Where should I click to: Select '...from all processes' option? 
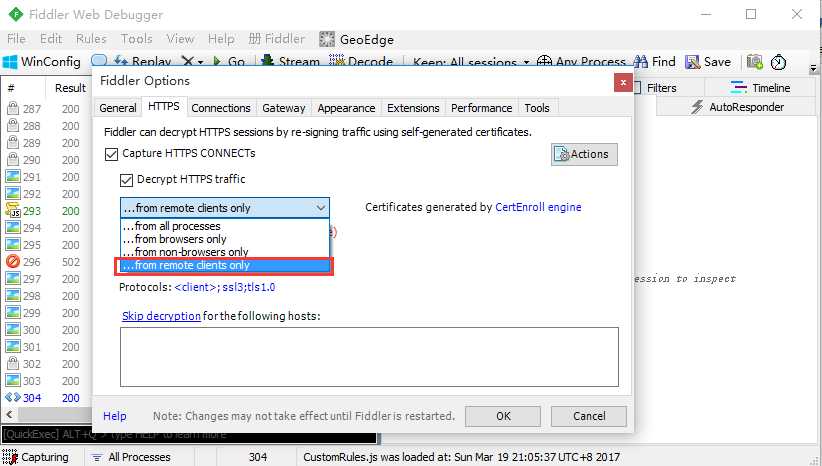click(x=225, y=226)
